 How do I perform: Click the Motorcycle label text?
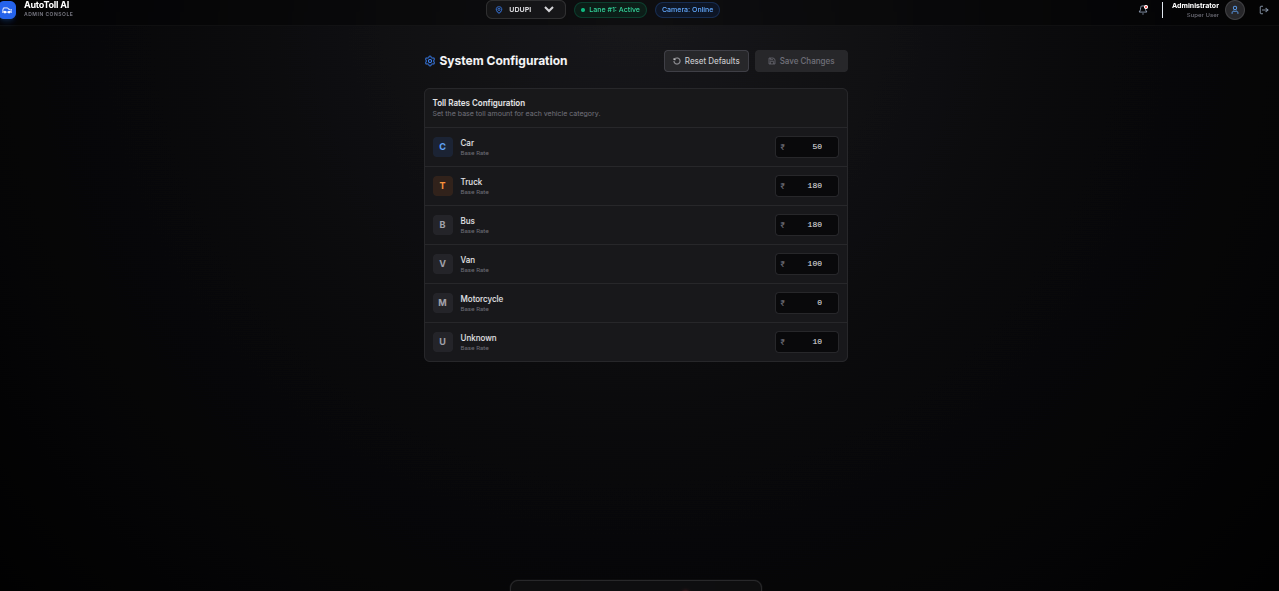(x=482, y=299)
